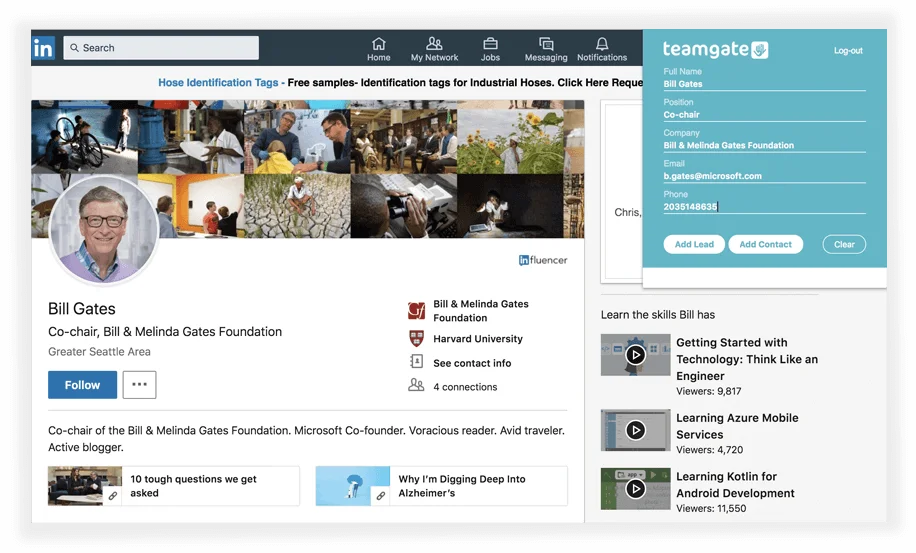The height and width of the screenshot is (553, 916).
Task: Edit the Full Name field in Teamgate
Action: [x=764, y=84]
